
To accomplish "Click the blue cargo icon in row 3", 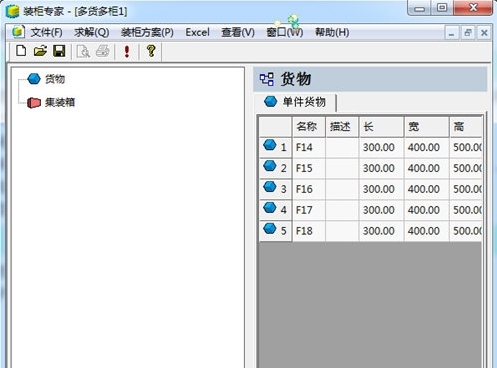I will point(270,187).
